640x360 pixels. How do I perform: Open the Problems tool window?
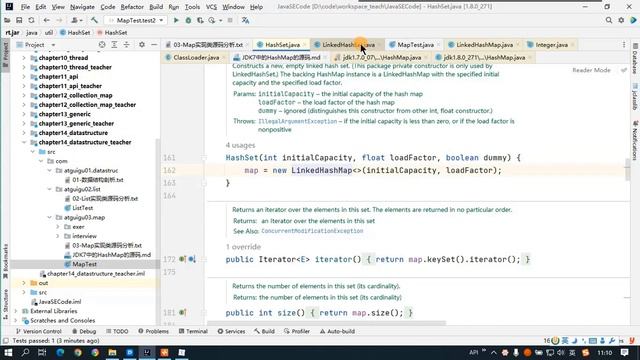(x=153, y=331)
